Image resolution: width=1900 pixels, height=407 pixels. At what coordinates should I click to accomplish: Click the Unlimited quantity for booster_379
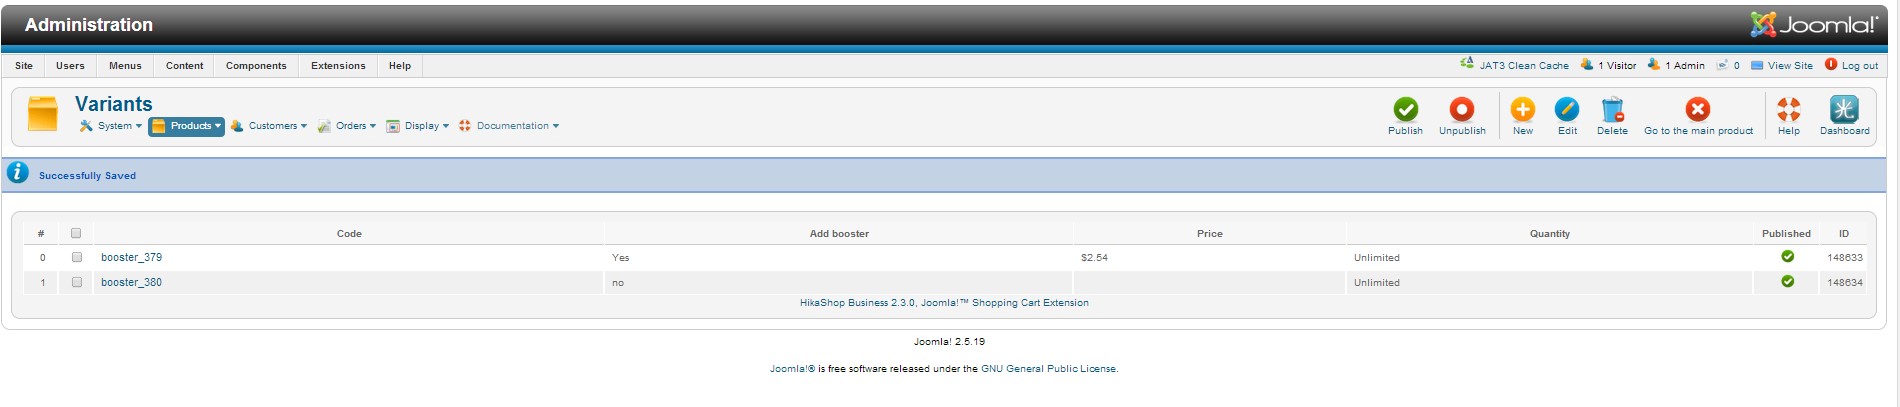1376,258
